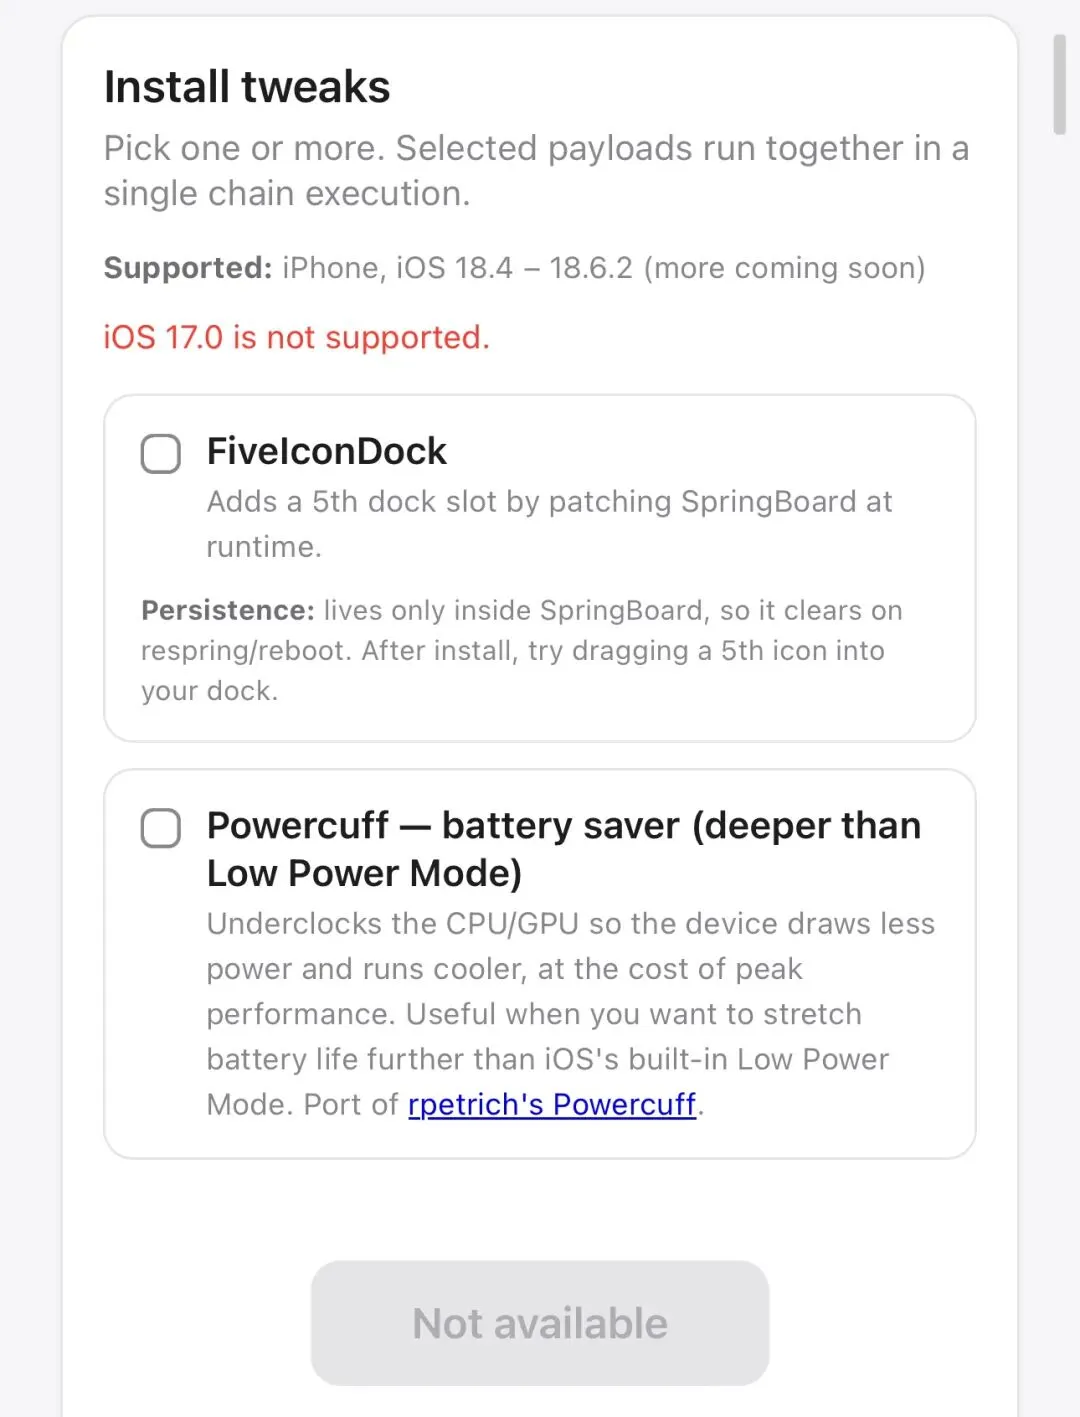
Task: Click the Install tweaks heading
Action: (247, 87)
